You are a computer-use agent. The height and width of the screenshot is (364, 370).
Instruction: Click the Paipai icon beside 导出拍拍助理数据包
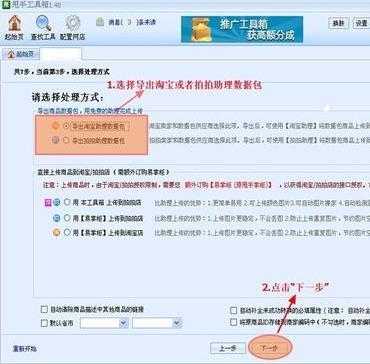[x=56, y=140]
